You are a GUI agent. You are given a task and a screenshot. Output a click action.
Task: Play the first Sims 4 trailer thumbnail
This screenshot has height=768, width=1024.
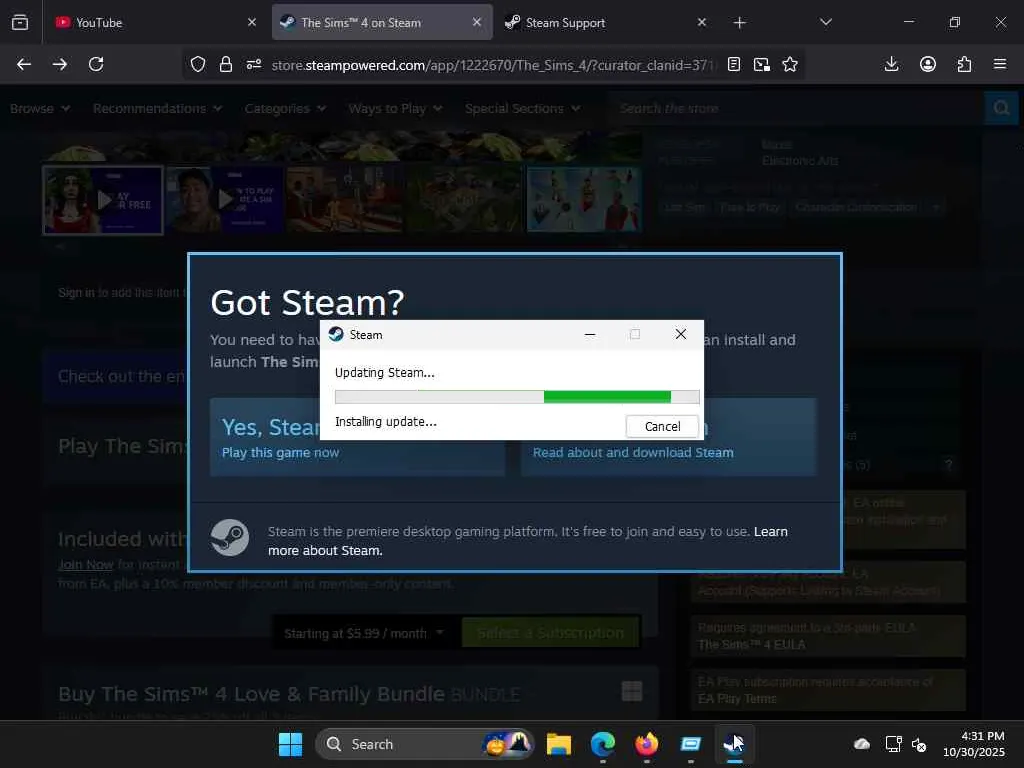(103, 200)
